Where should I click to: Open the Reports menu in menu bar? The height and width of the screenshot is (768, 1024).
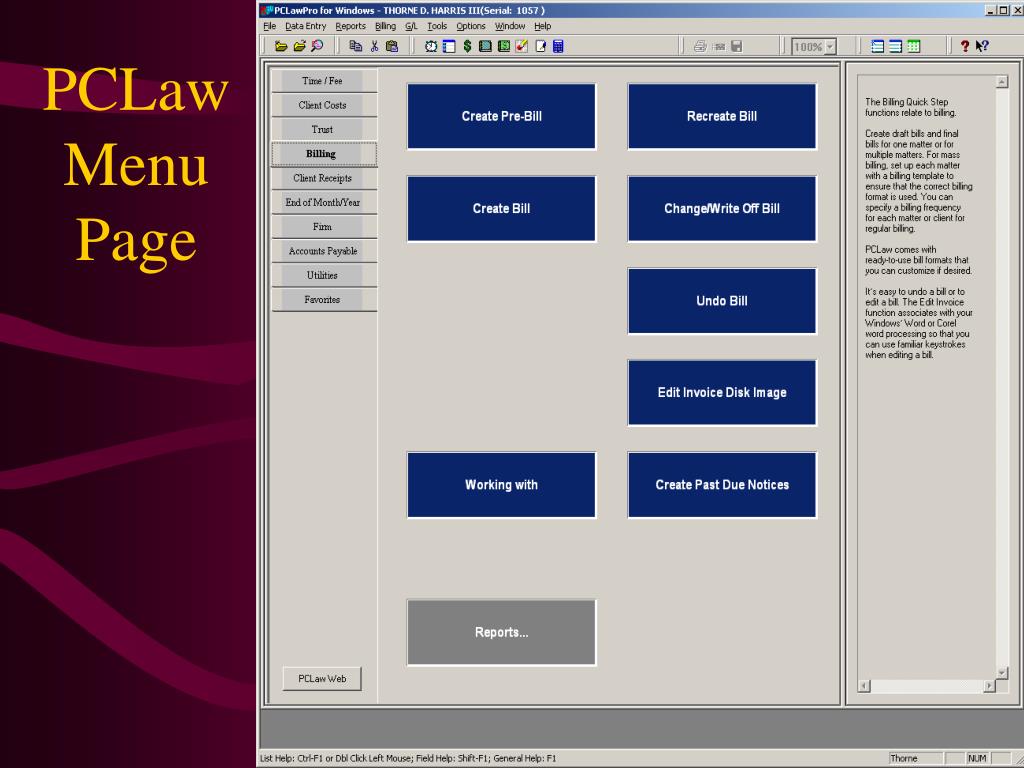[x=351, y=26]
